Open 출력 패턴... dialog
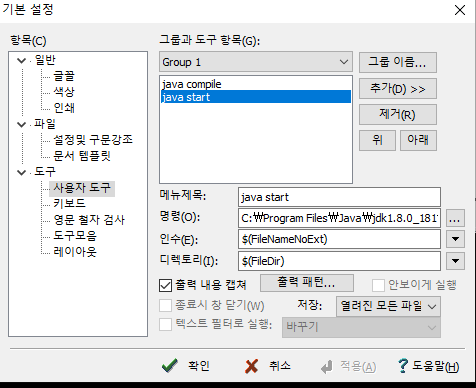The image size is (476, 388). point(307,283)
